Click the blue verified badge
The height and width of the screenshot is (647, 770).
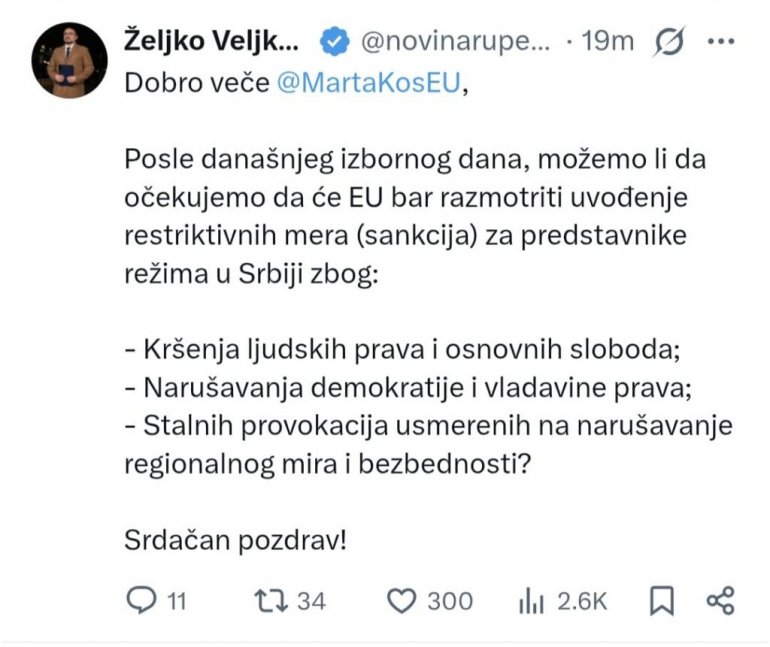(334, 42)
